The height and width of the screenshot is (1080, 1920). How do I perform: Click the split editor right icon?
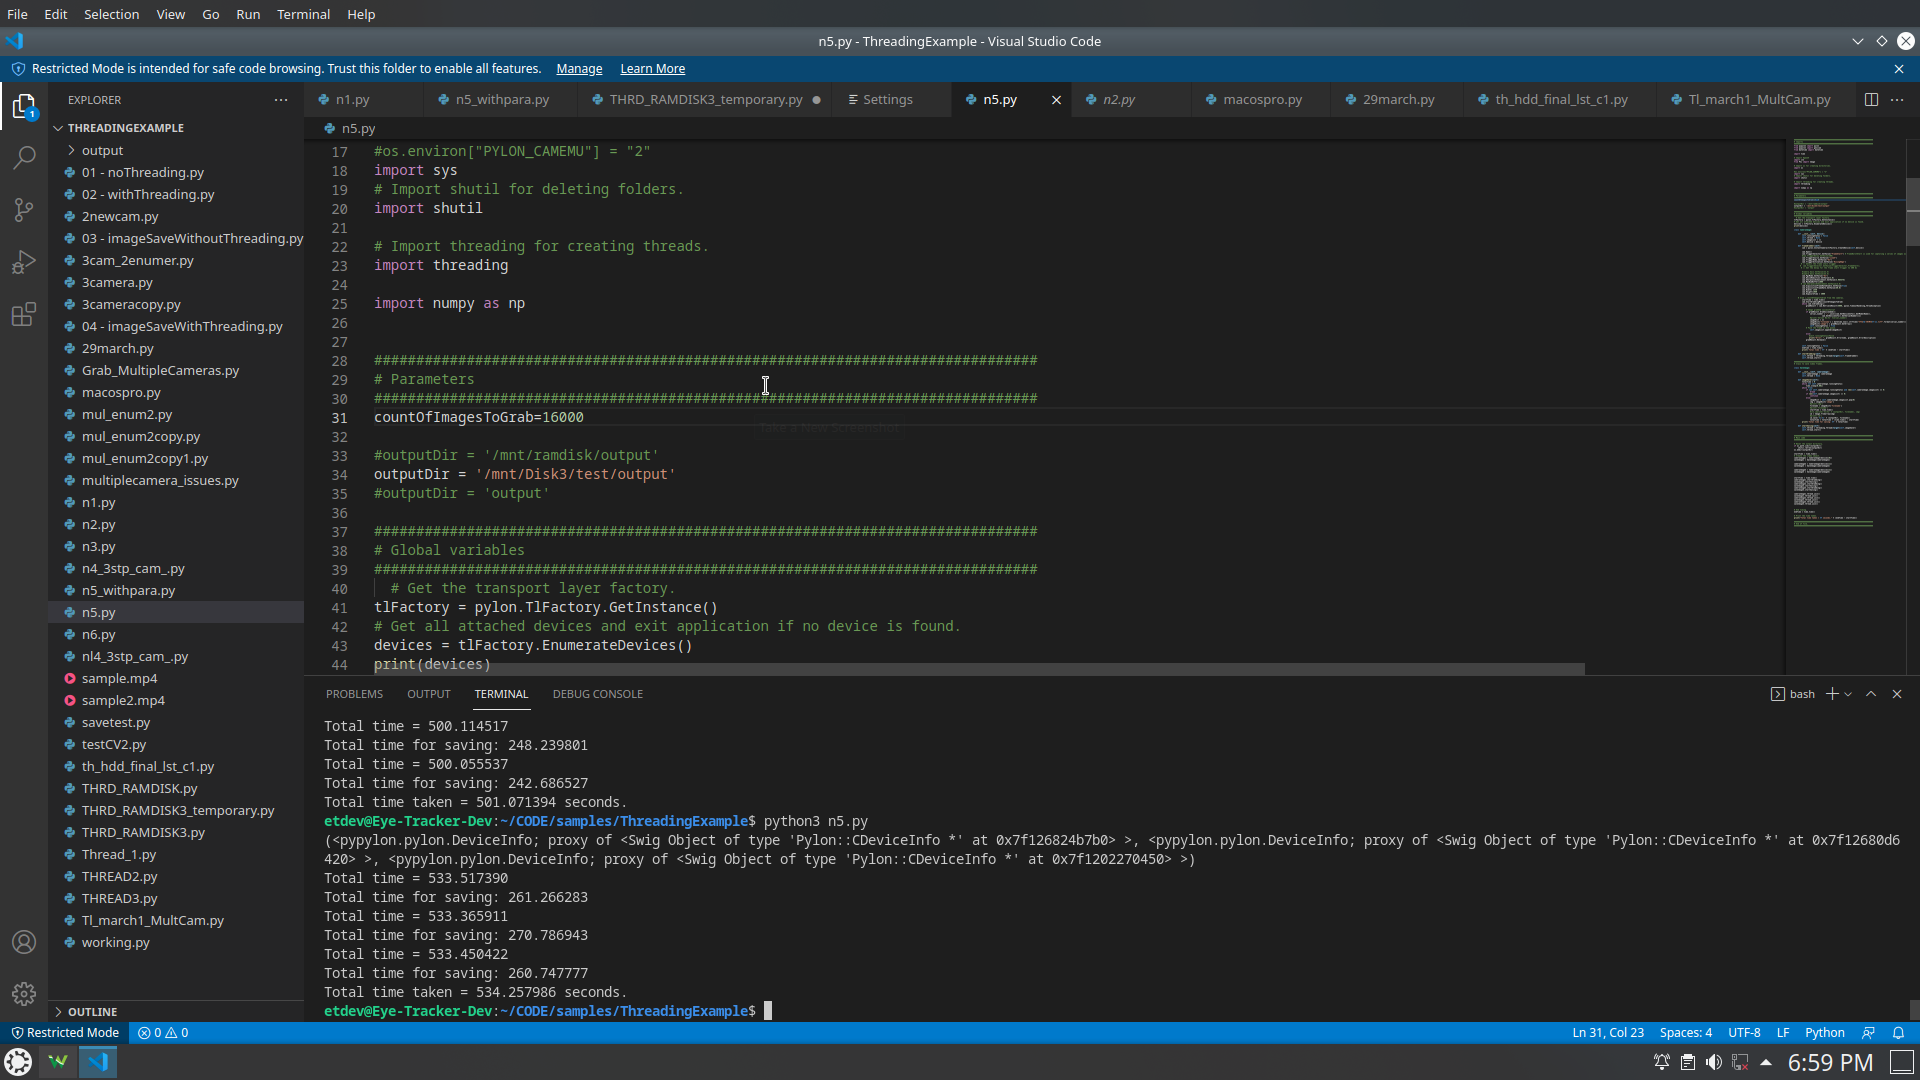(x=1871, y=99)
